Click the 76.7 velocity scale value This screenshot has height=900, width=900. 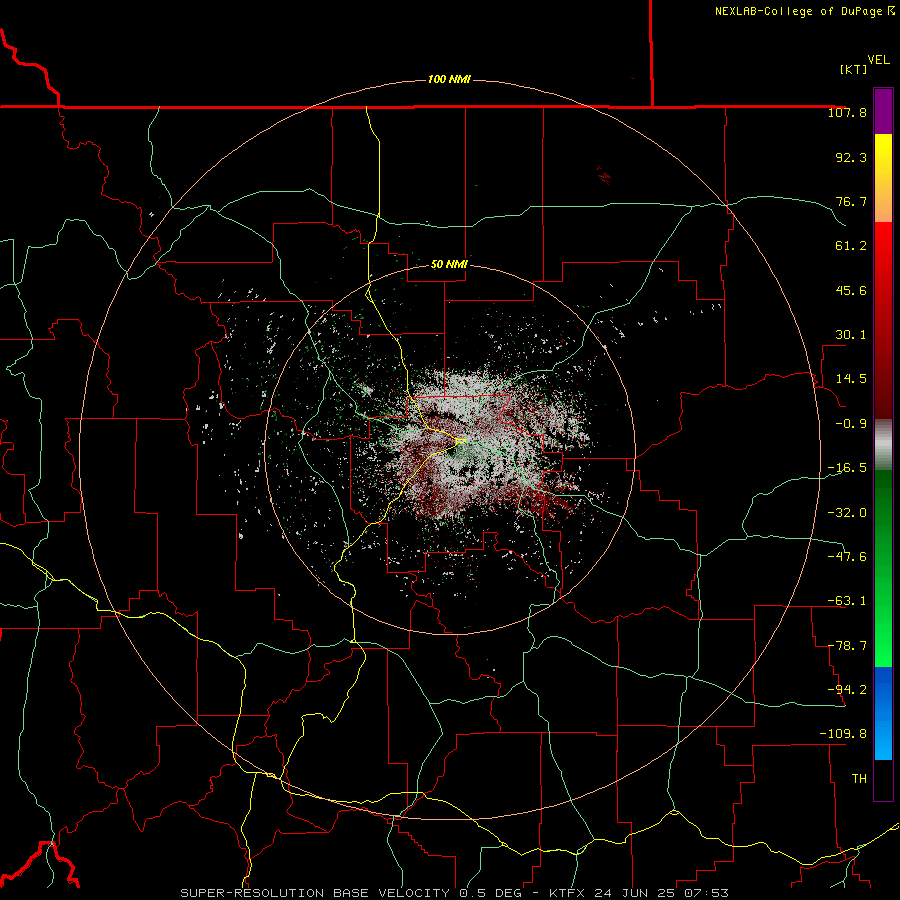pyautogui.click(x=851, y=201)
